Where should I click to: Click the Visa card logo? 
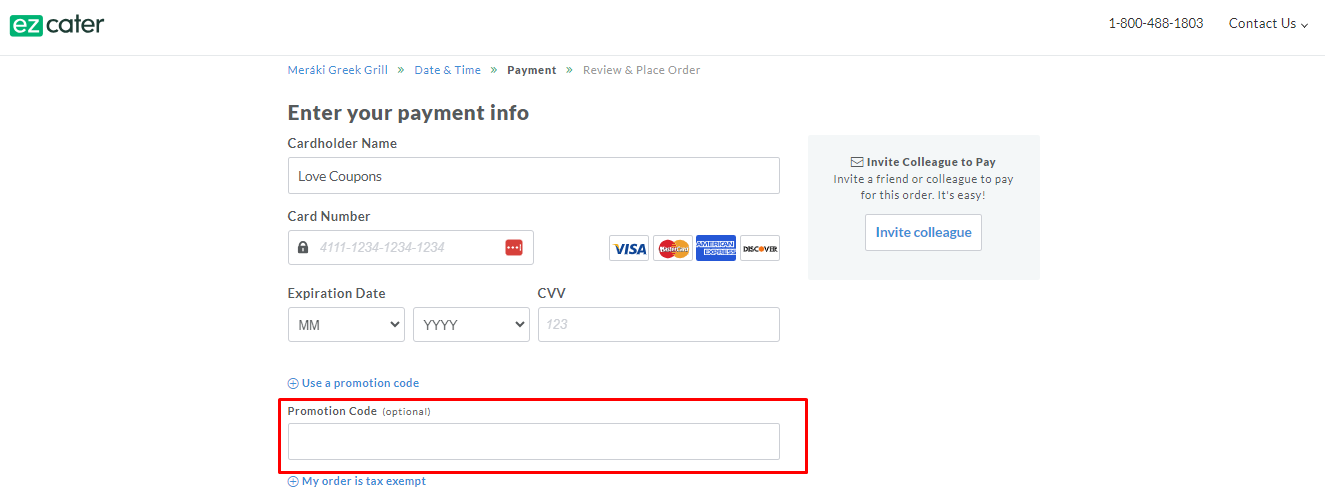pyautogui.click(x=629, y=248)
